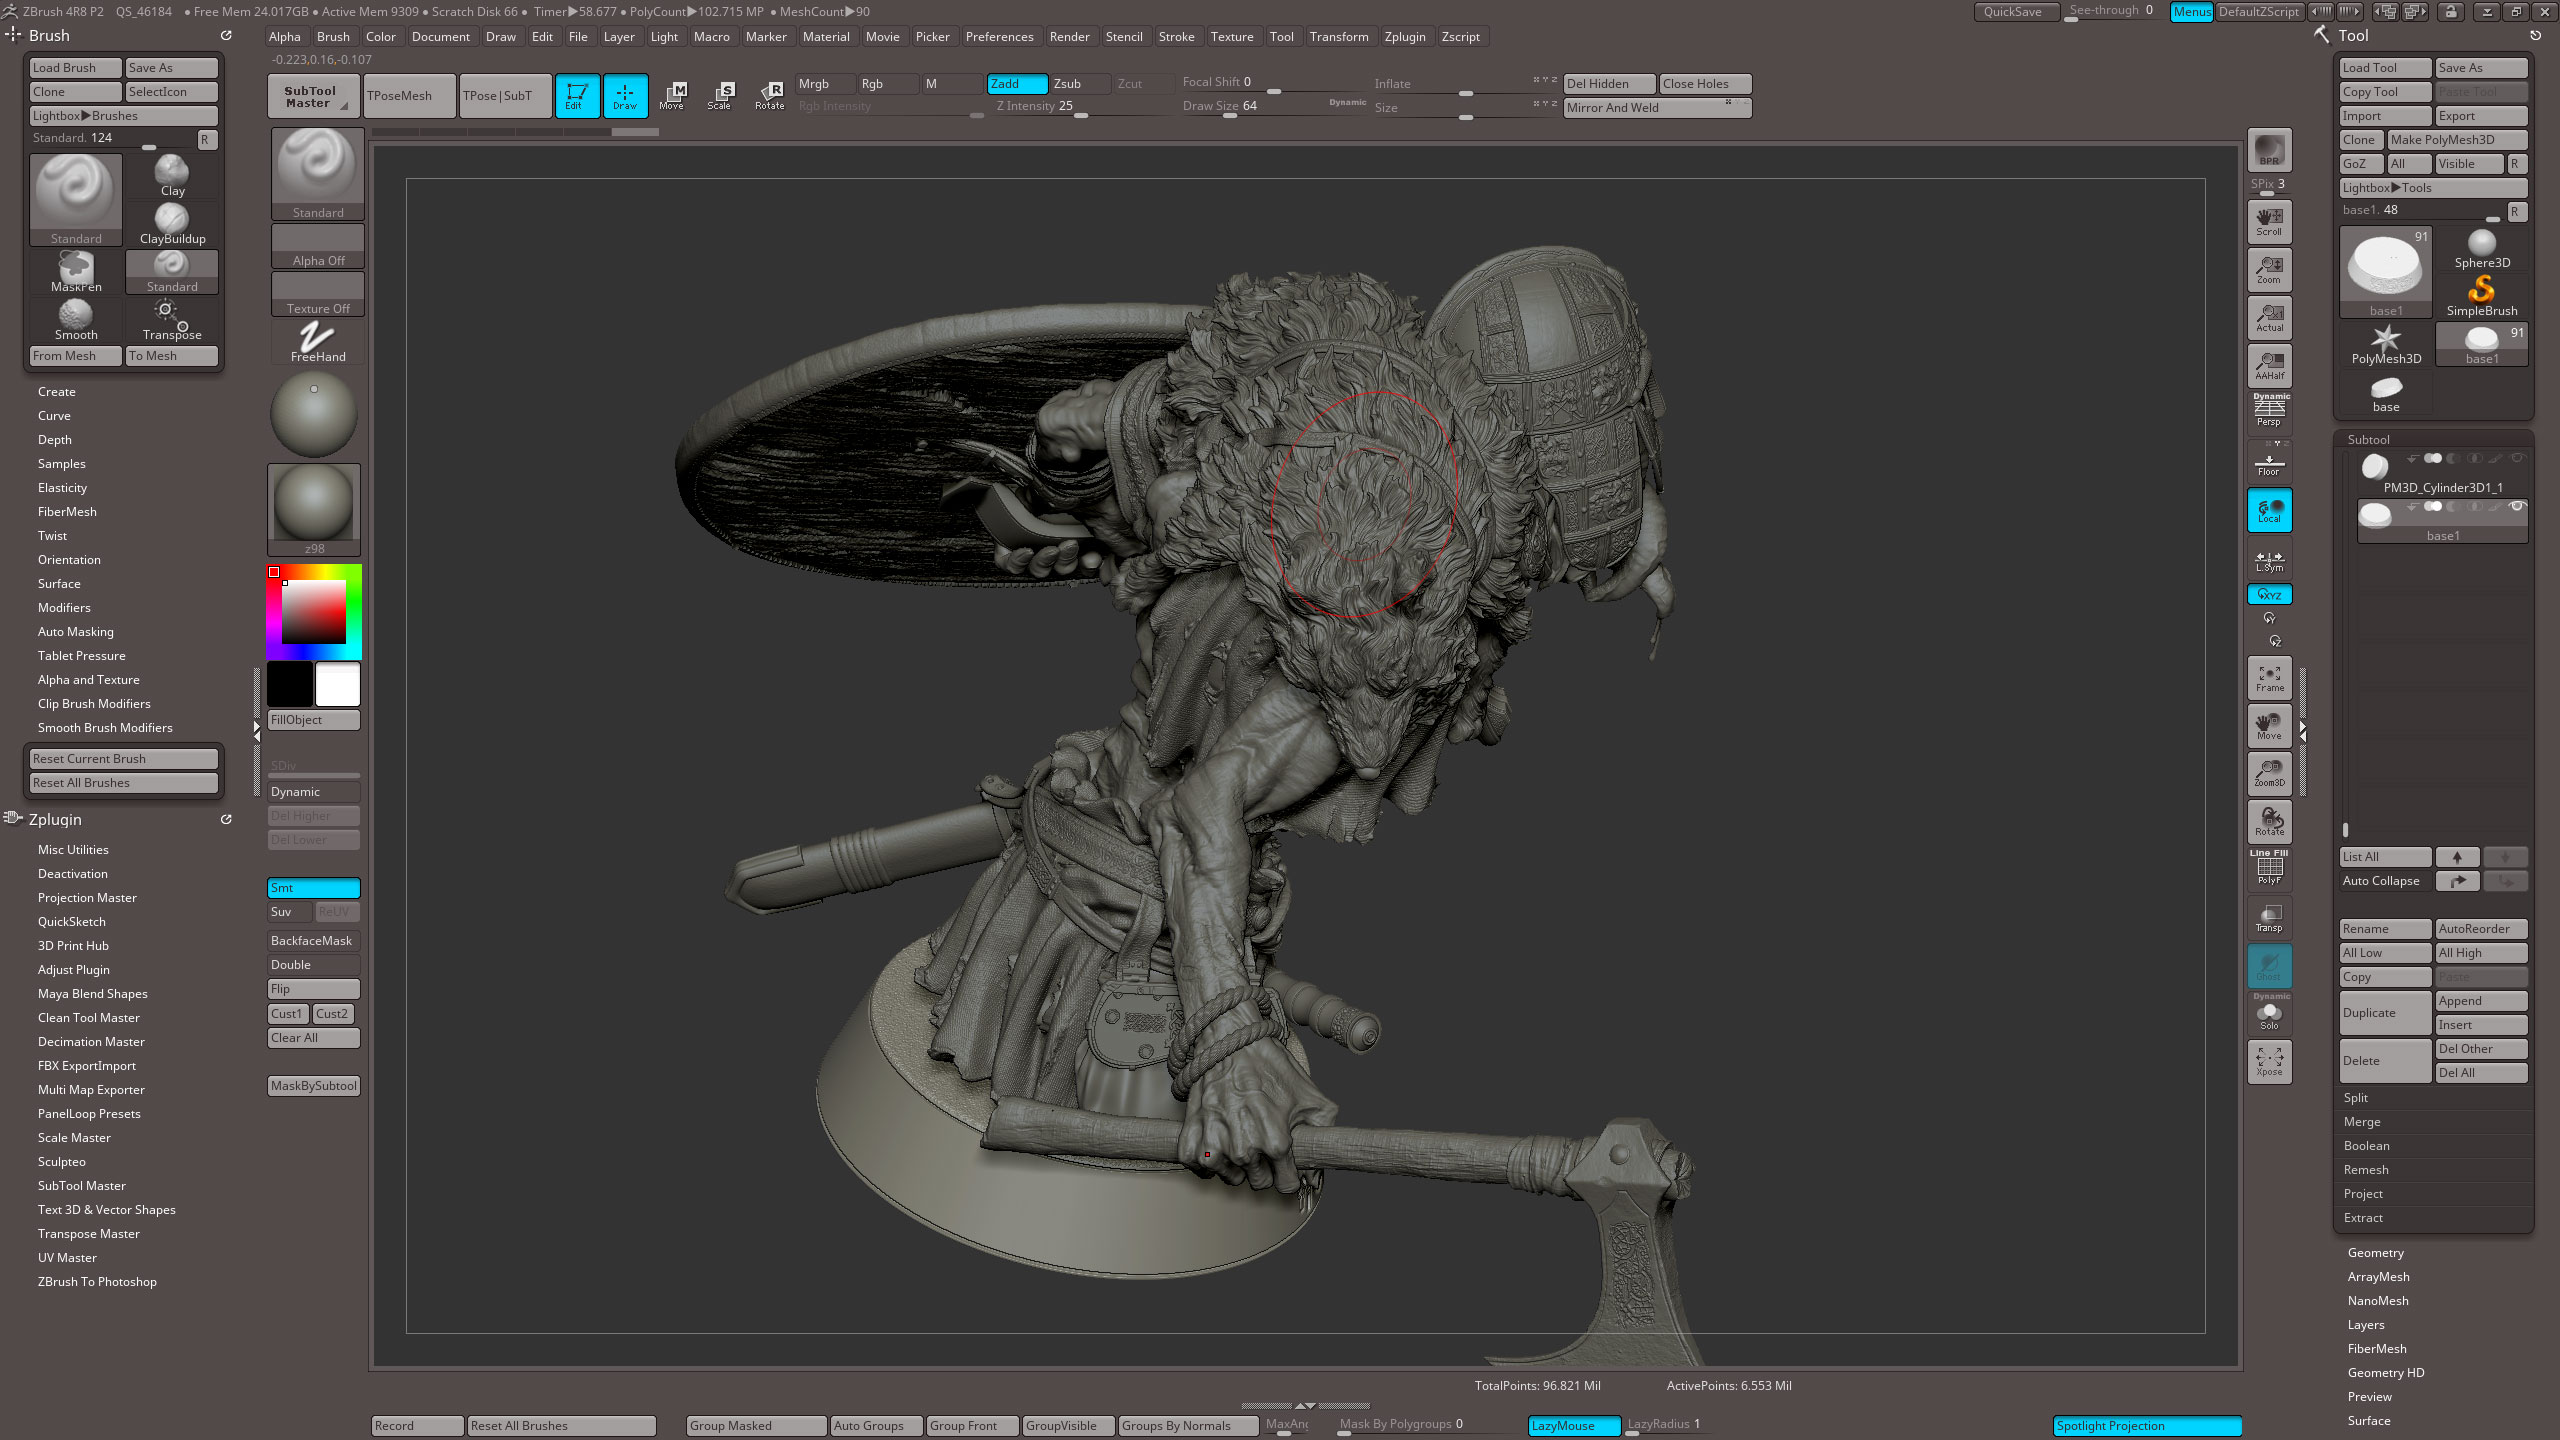
Task: Select the Scale transform mode icon
Action: (x=720, y=95)
